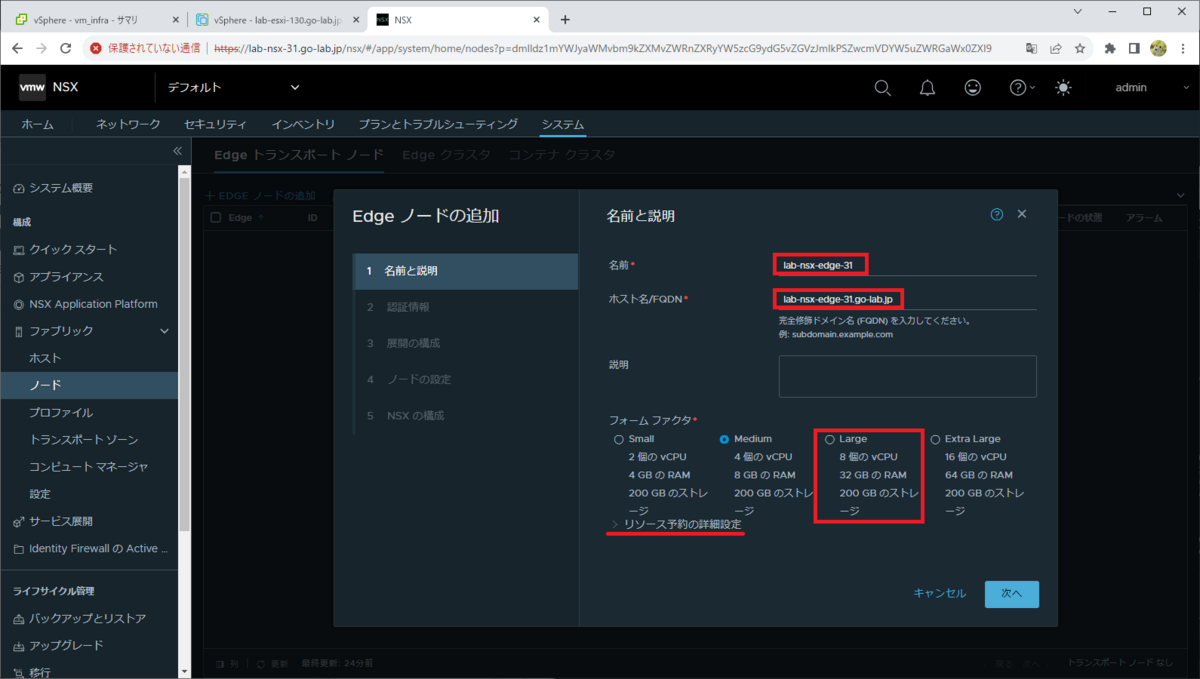
Task: Open the NSX search magnifier icon
Action: (x=882, y=88)
